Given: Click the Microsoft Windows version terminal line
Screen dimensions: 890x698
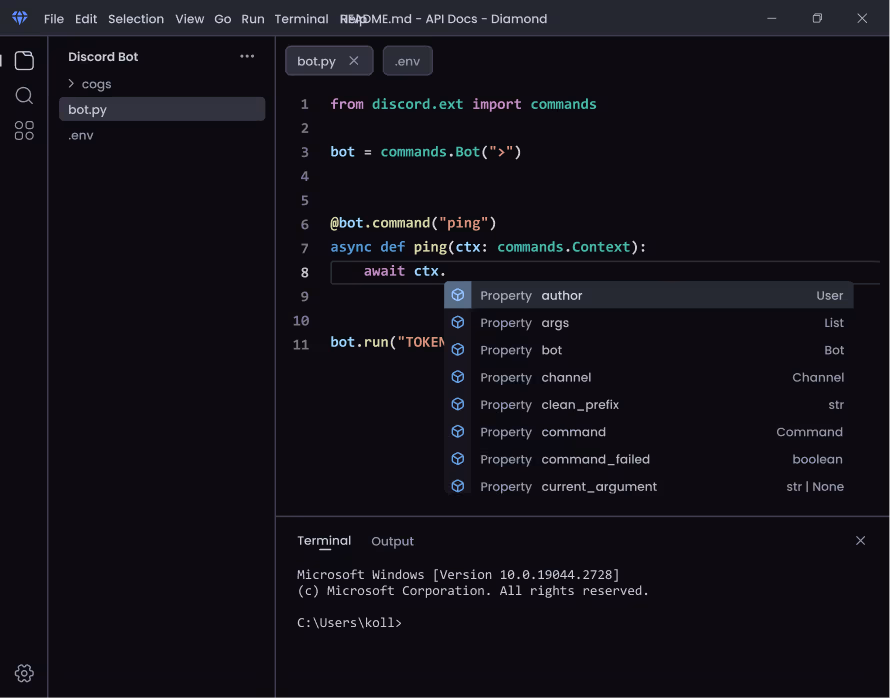Looking at the screenshot, I should pos(458,574).
